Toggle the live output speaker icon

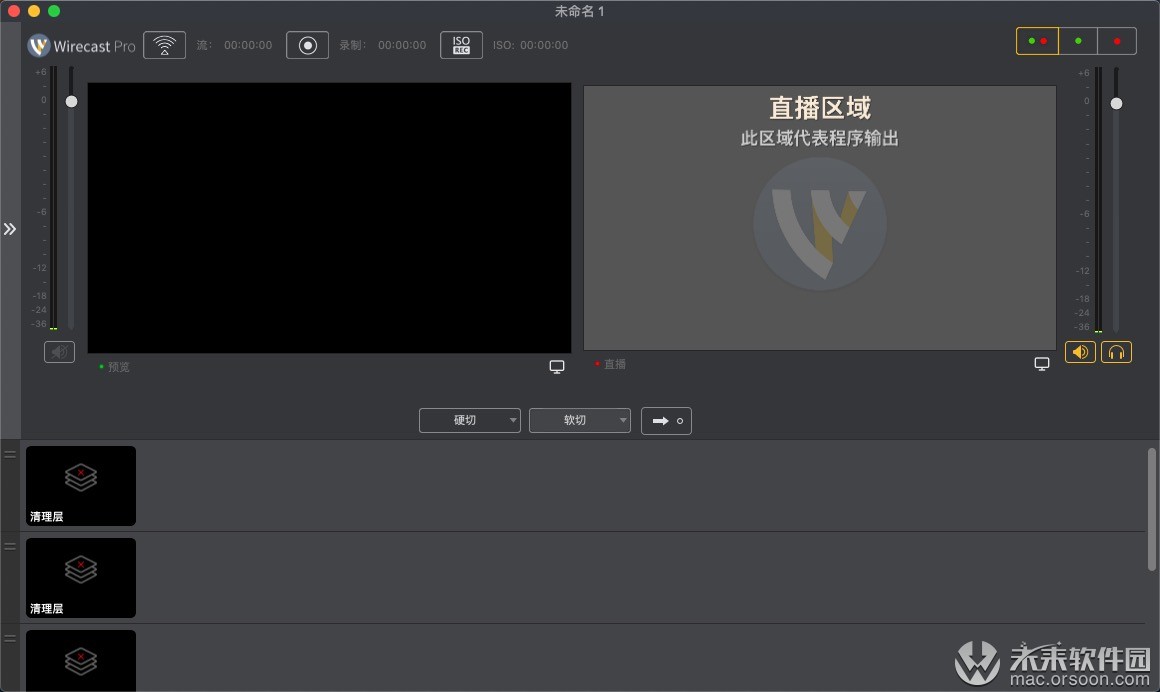(x=1080, y=352)
